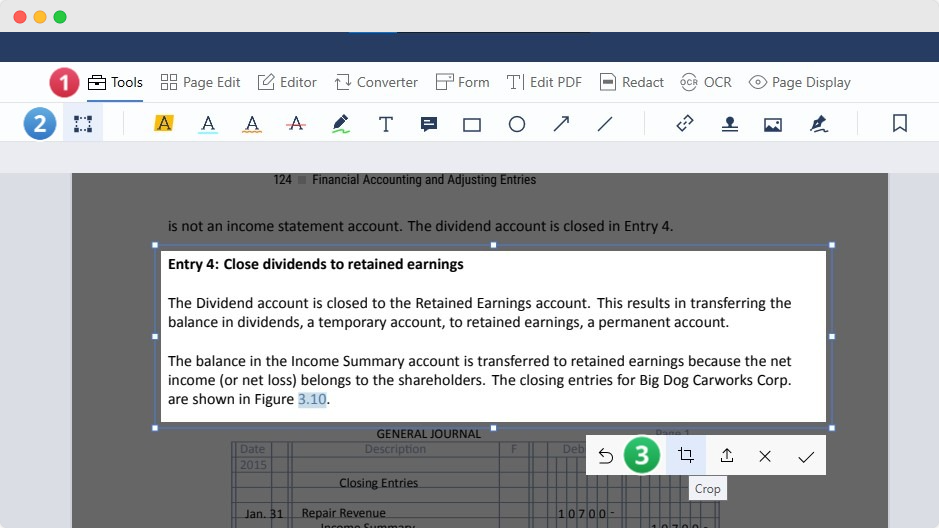The image size is (939, 528).
Task: Undo the selection with the back arrow
Action: (x=605, y=456)
